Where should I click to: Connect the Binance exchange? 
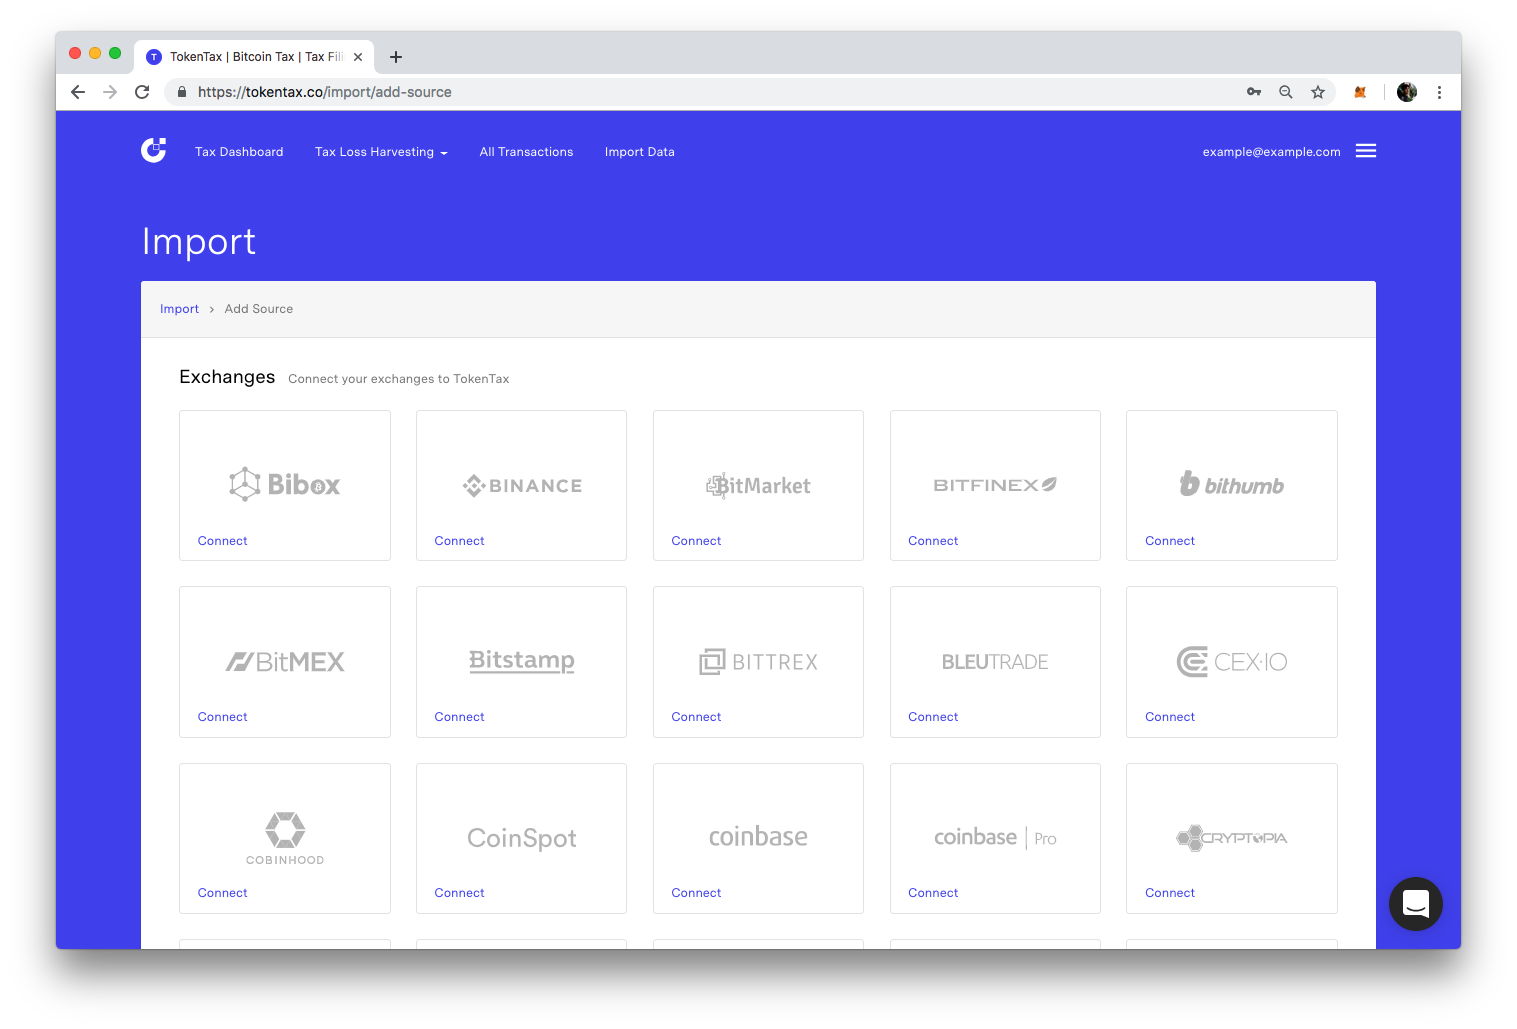pyautogui.click(x=459, y=541)
